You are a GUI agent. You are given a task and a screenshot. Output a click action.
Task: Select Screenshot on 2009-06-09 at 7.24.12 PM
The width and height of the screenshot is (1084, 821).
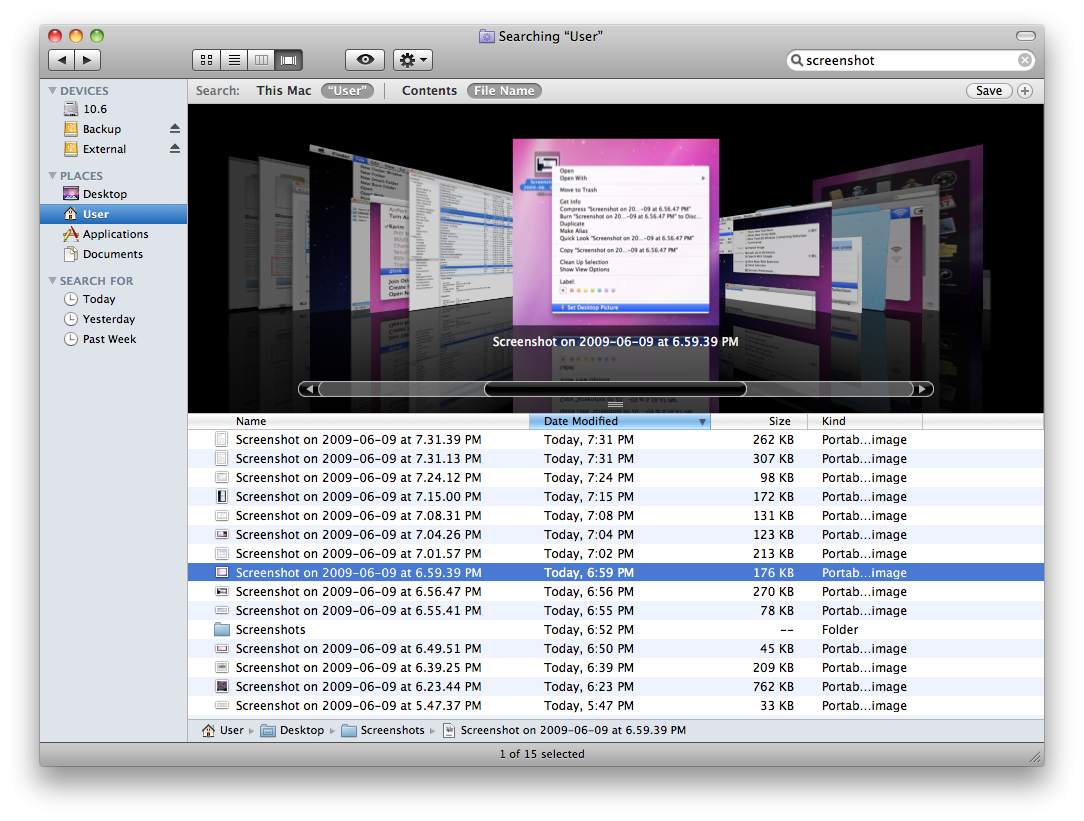pyautogui.click(x=615, y=478)
